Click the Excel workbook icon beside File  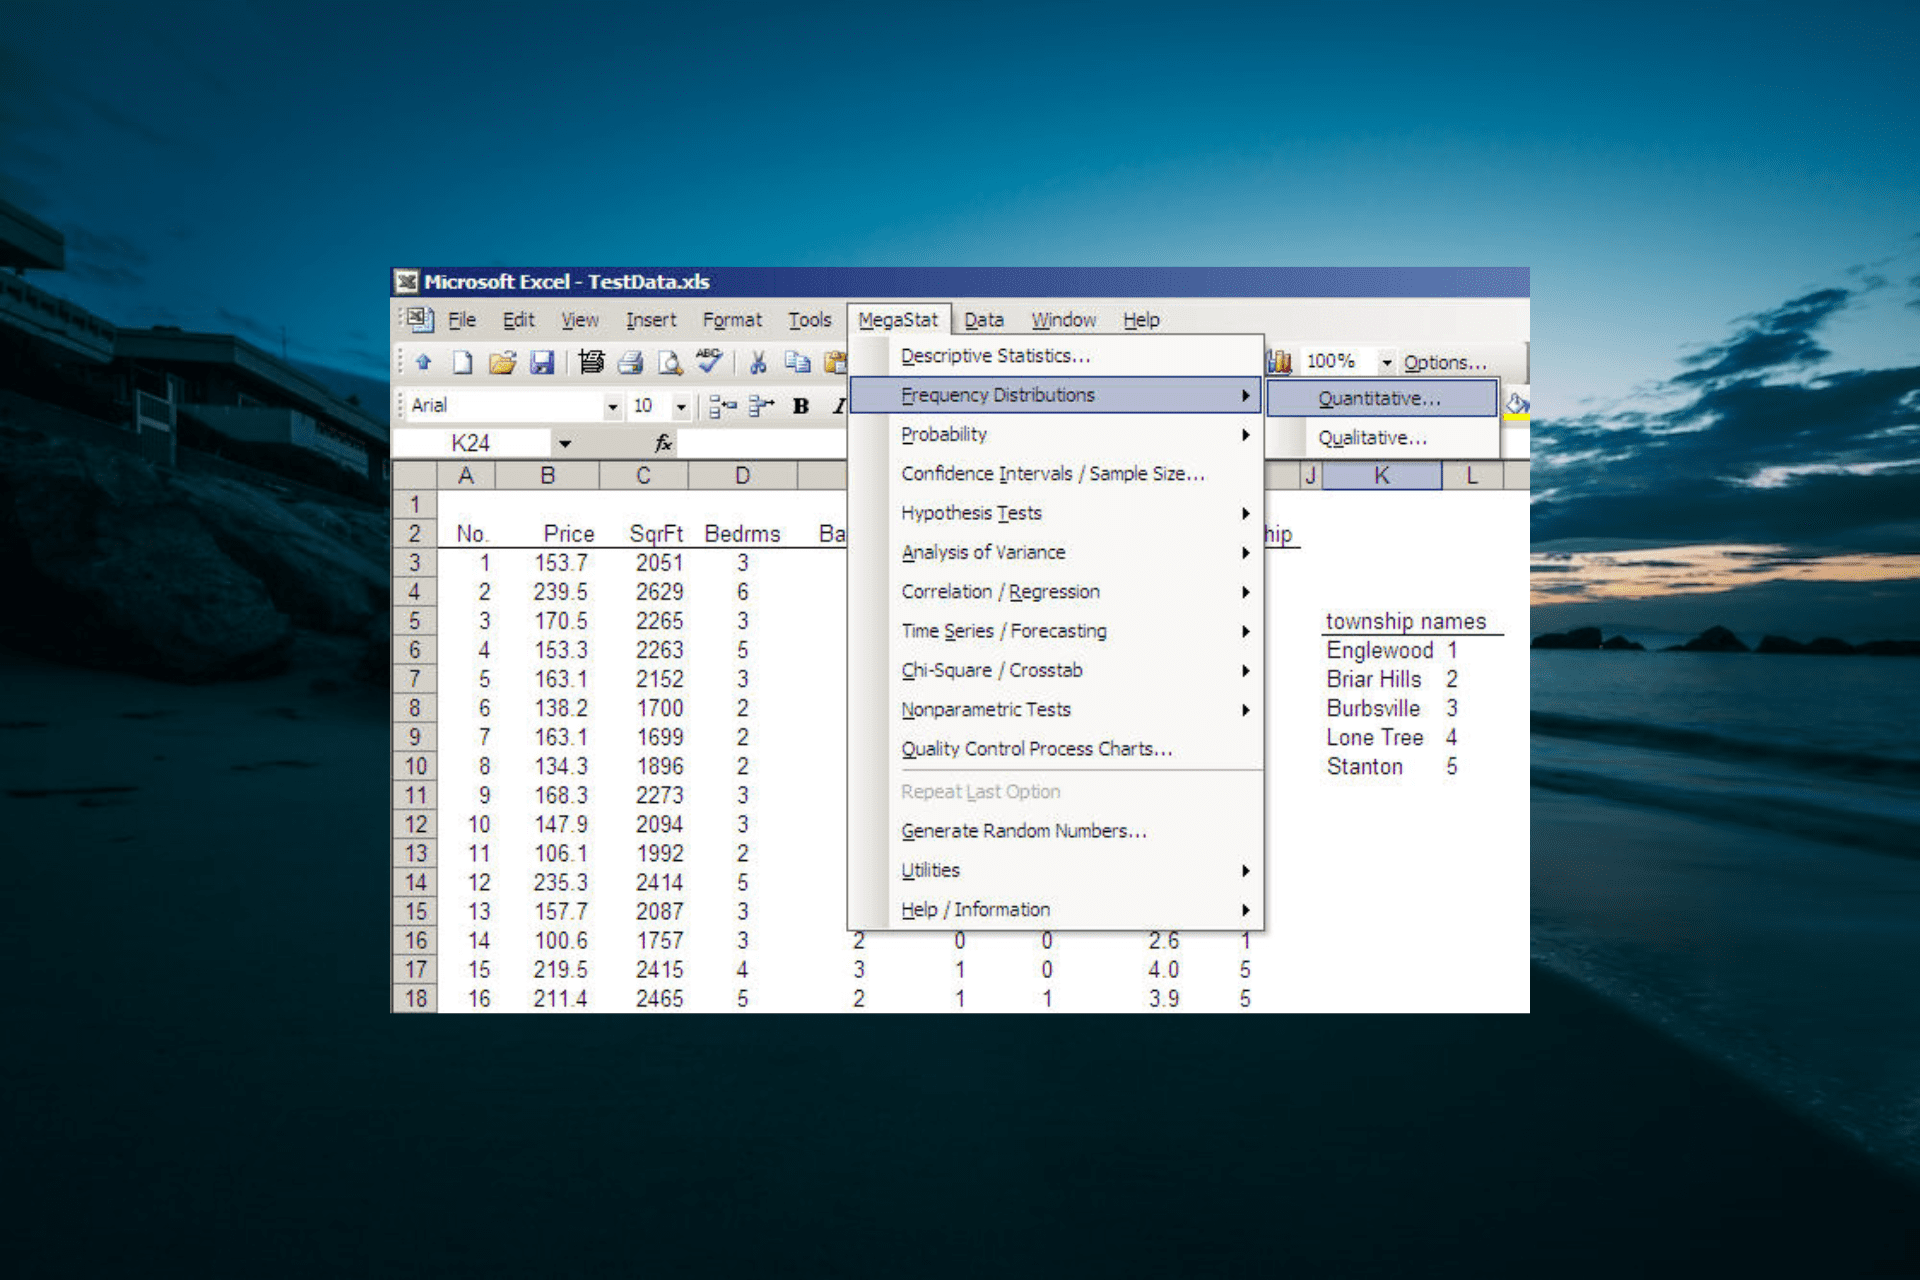420,319
